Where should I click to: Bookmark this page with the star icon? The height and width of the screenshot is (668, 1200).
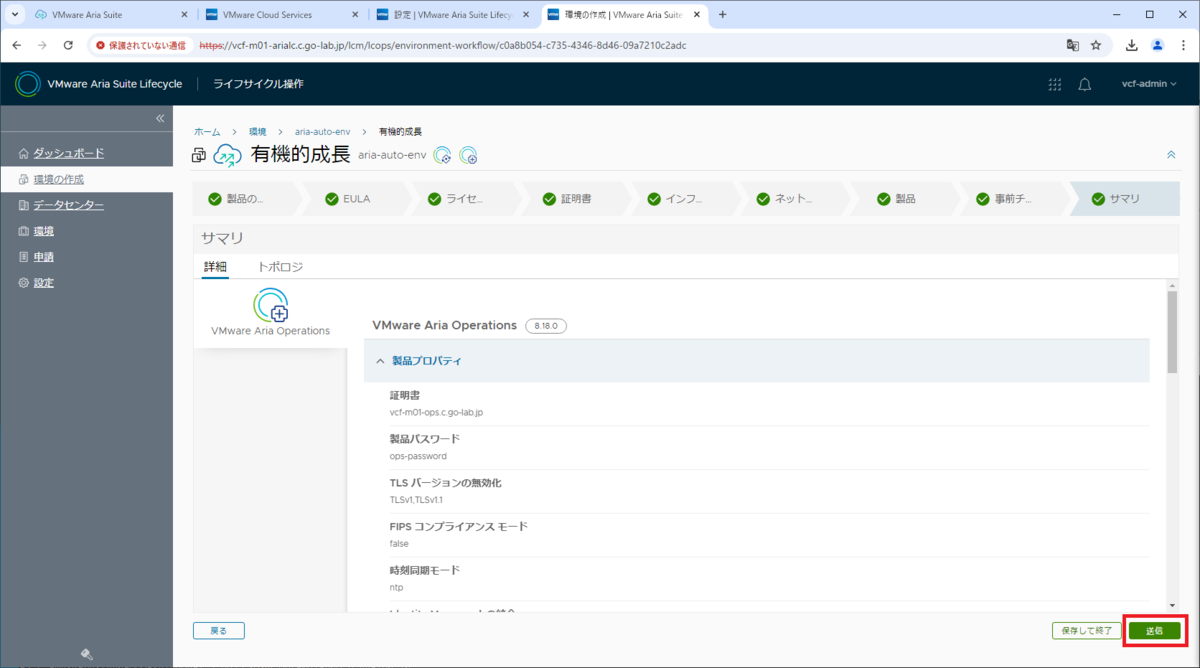(1096, 45)
